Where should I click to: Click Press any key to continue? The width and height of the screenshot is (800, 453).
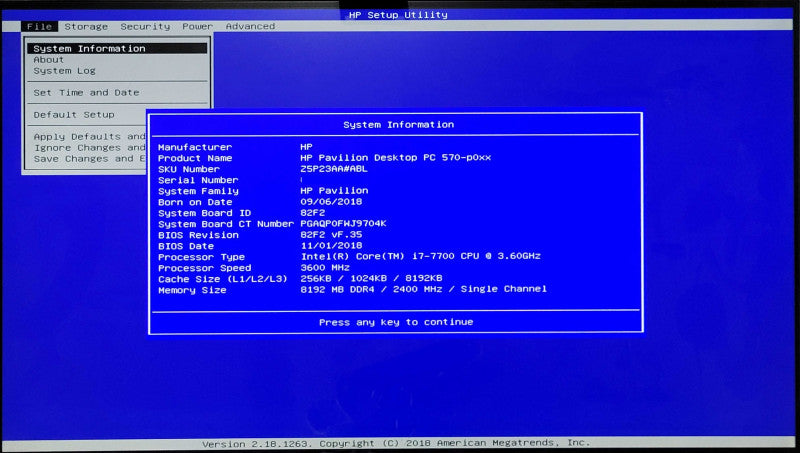(396, 322)
